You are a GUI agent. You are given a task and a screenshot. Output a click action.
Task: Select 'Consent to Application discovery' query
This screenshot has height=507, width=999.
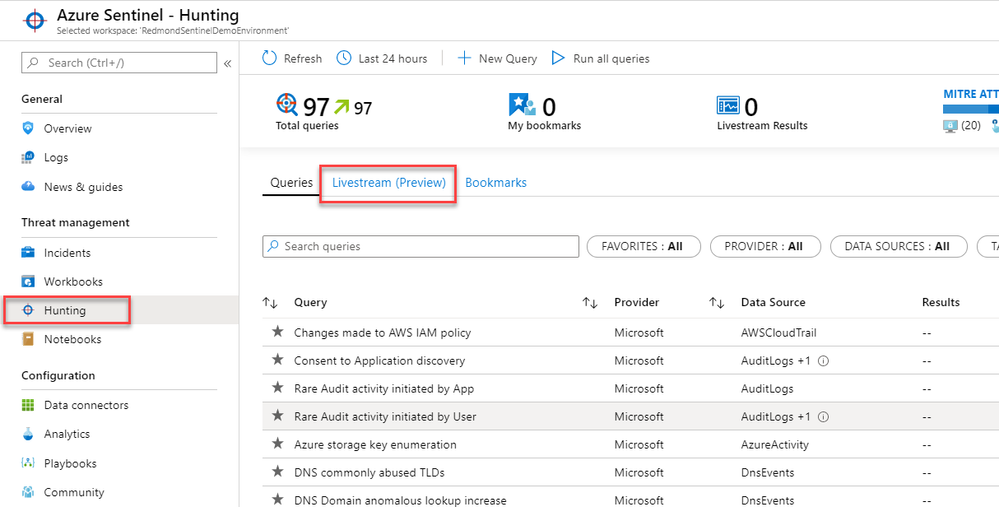pos(379,361)
